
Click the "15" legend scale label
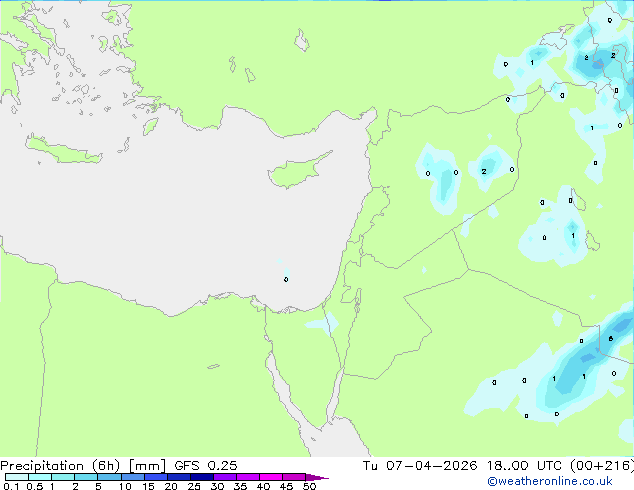point(148,486)
